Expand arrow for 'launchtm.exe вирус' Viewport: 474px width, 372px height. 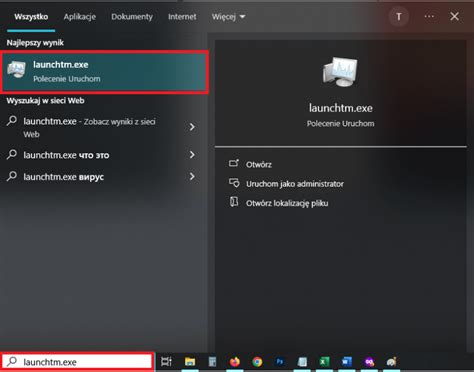192,176
